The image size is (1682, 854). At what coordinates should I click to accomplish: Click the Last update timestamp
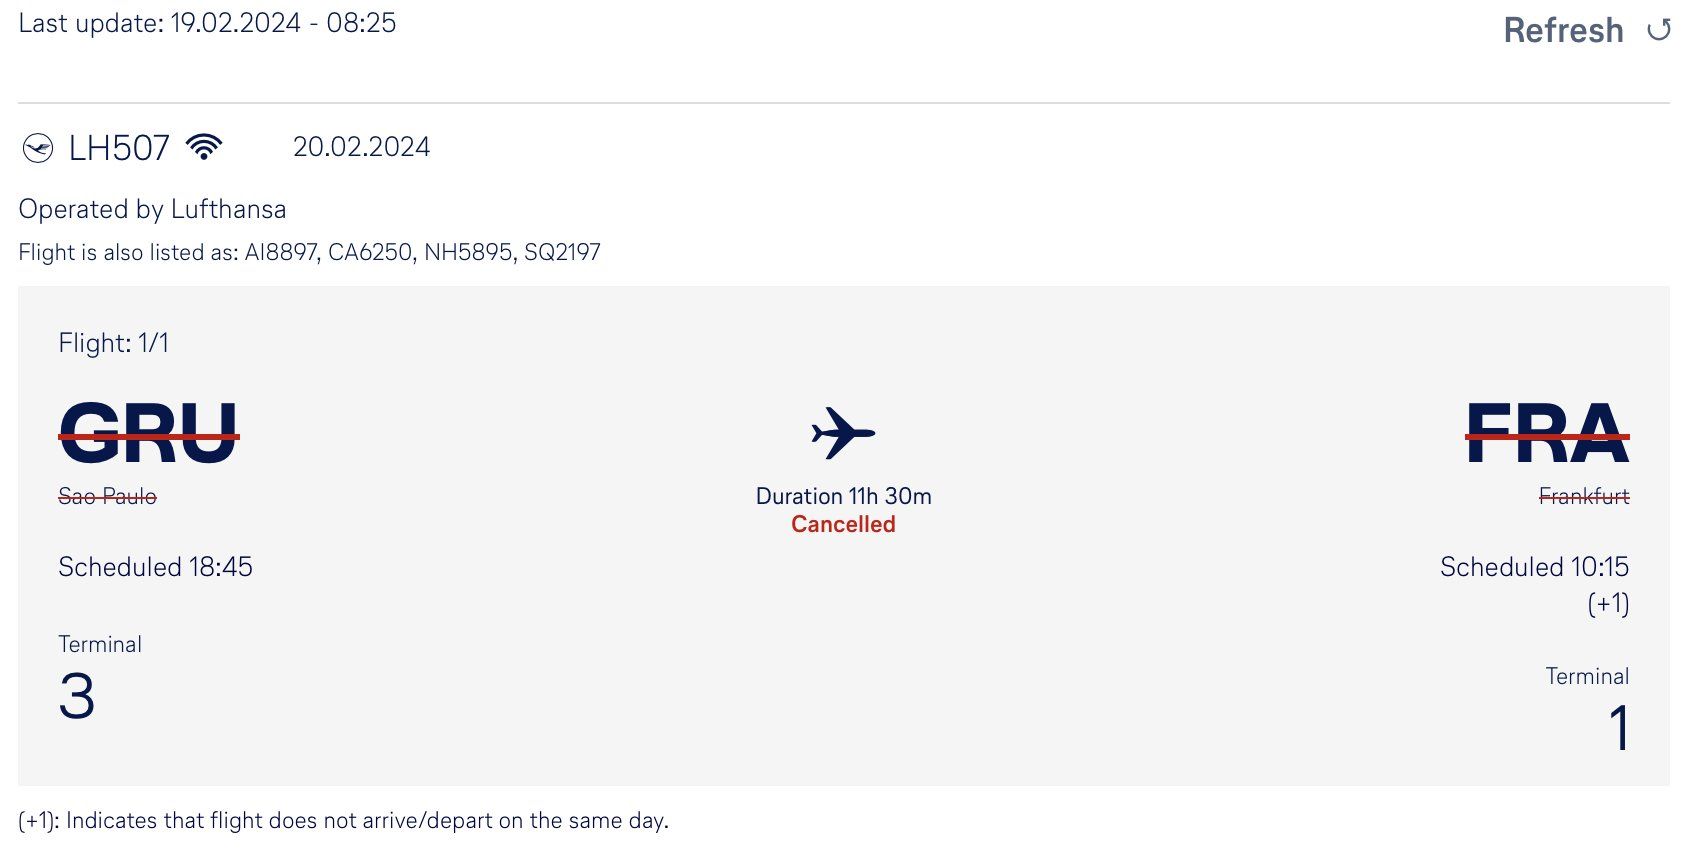pyautogui.click(x=207, y=23)
